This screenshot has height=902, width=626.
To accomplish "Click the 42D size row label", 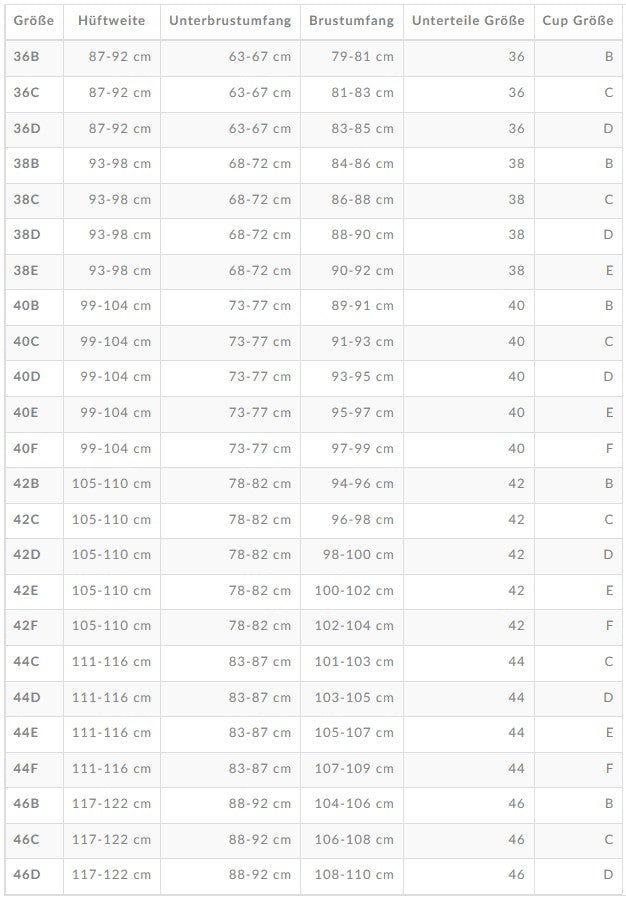I will (27, 555).
